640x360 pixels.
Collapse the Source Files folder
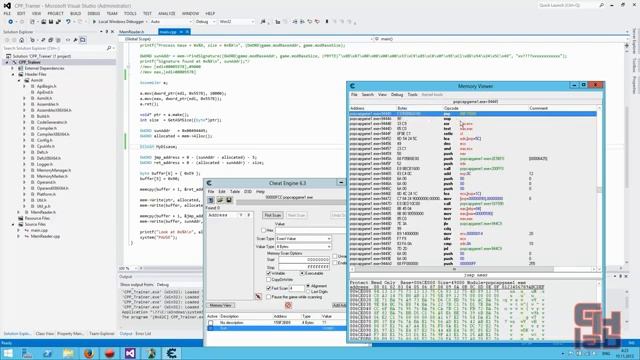click(x=13, y=224)
